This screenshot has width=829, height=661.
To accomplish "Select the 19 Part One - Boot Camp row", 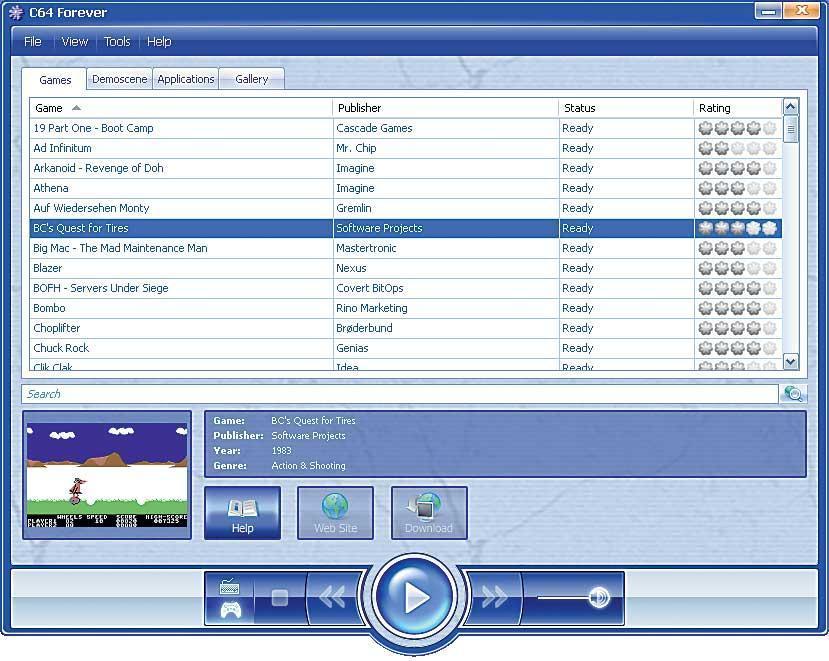I will 406,128.
